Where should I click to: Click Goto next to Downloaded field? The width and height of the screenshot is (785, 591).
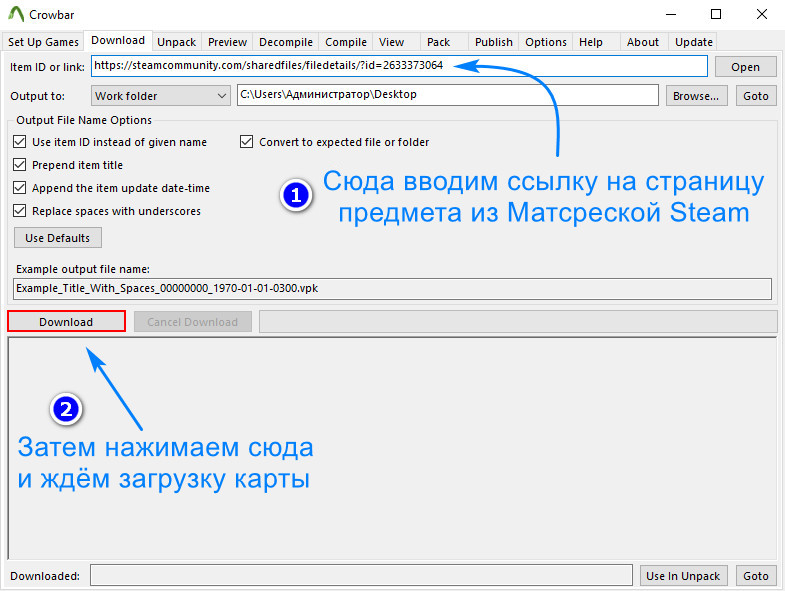(x=755, y=576)
